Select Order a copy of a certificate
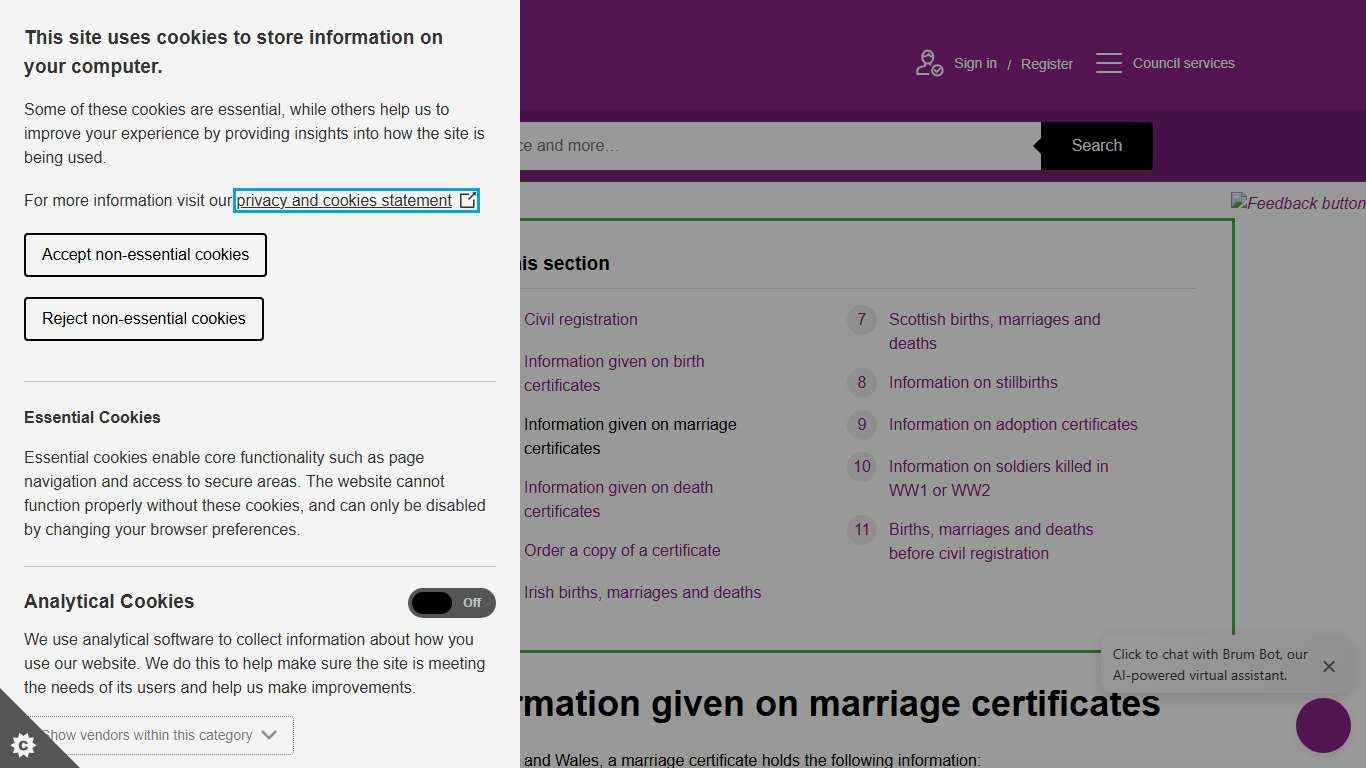This screenshot has height=768, width=1366. click(x=622, y=550)
